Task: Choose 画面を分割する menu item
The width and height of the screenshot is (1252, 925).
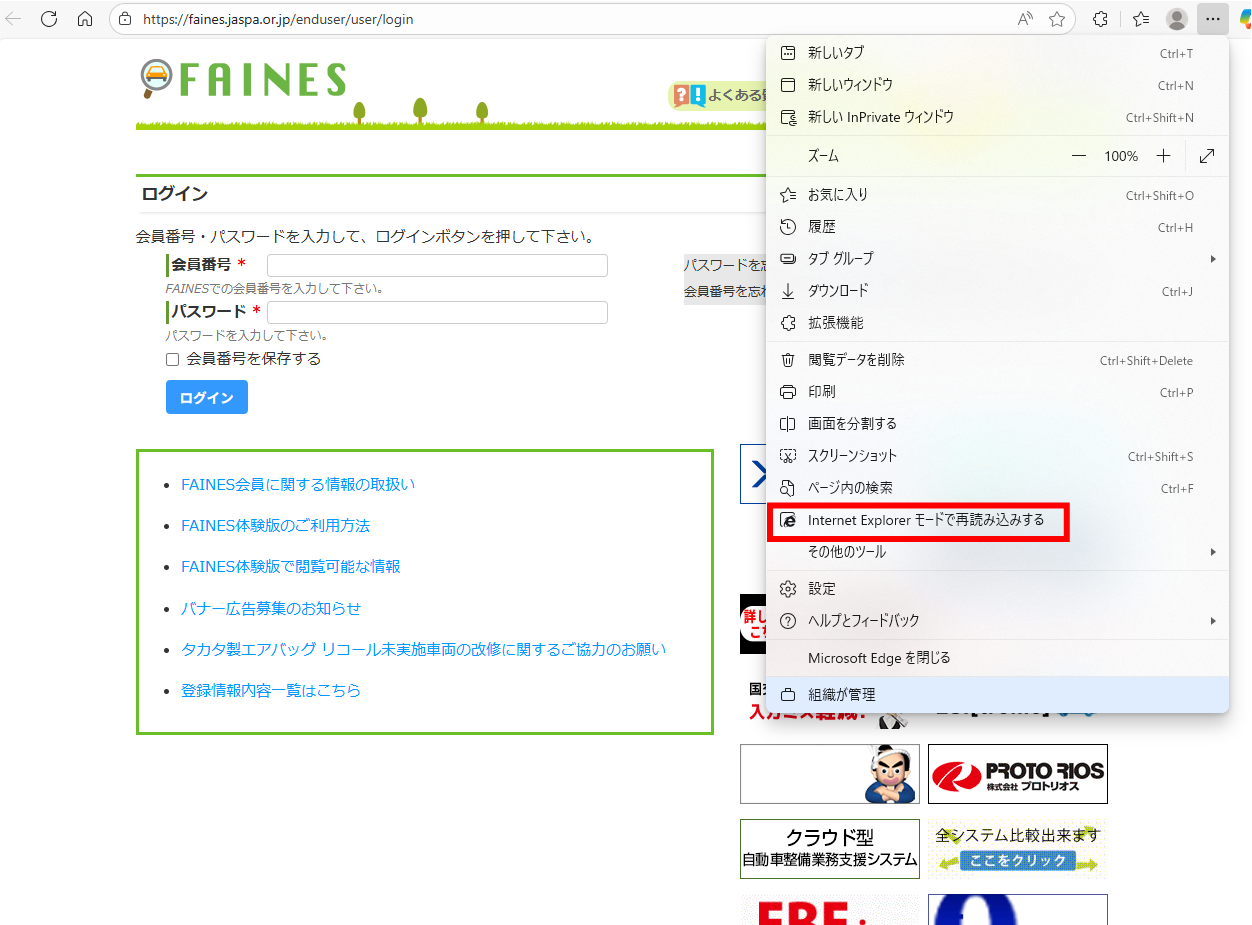Action: pyautogui.click(x=997, y=424)
